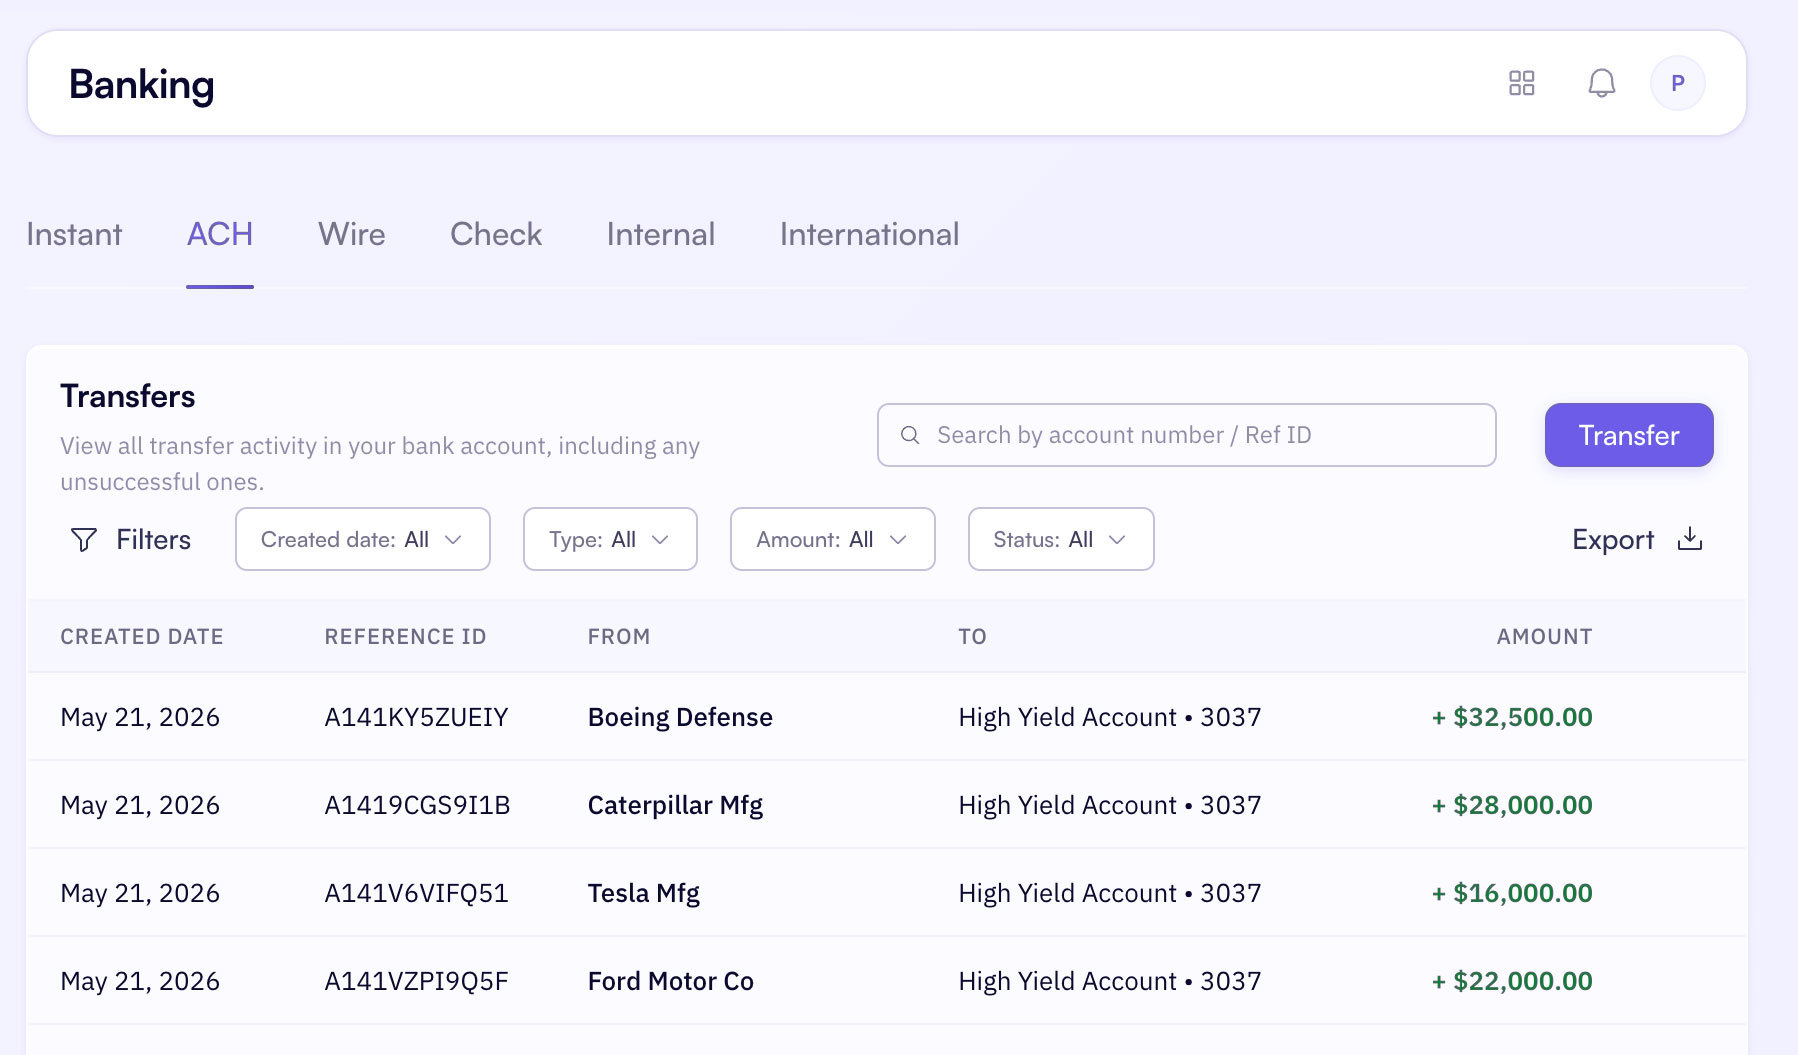This screenshot has height=1055, width=1798.
Task: Switch to the Wire tab
Action: click(352, 234)
